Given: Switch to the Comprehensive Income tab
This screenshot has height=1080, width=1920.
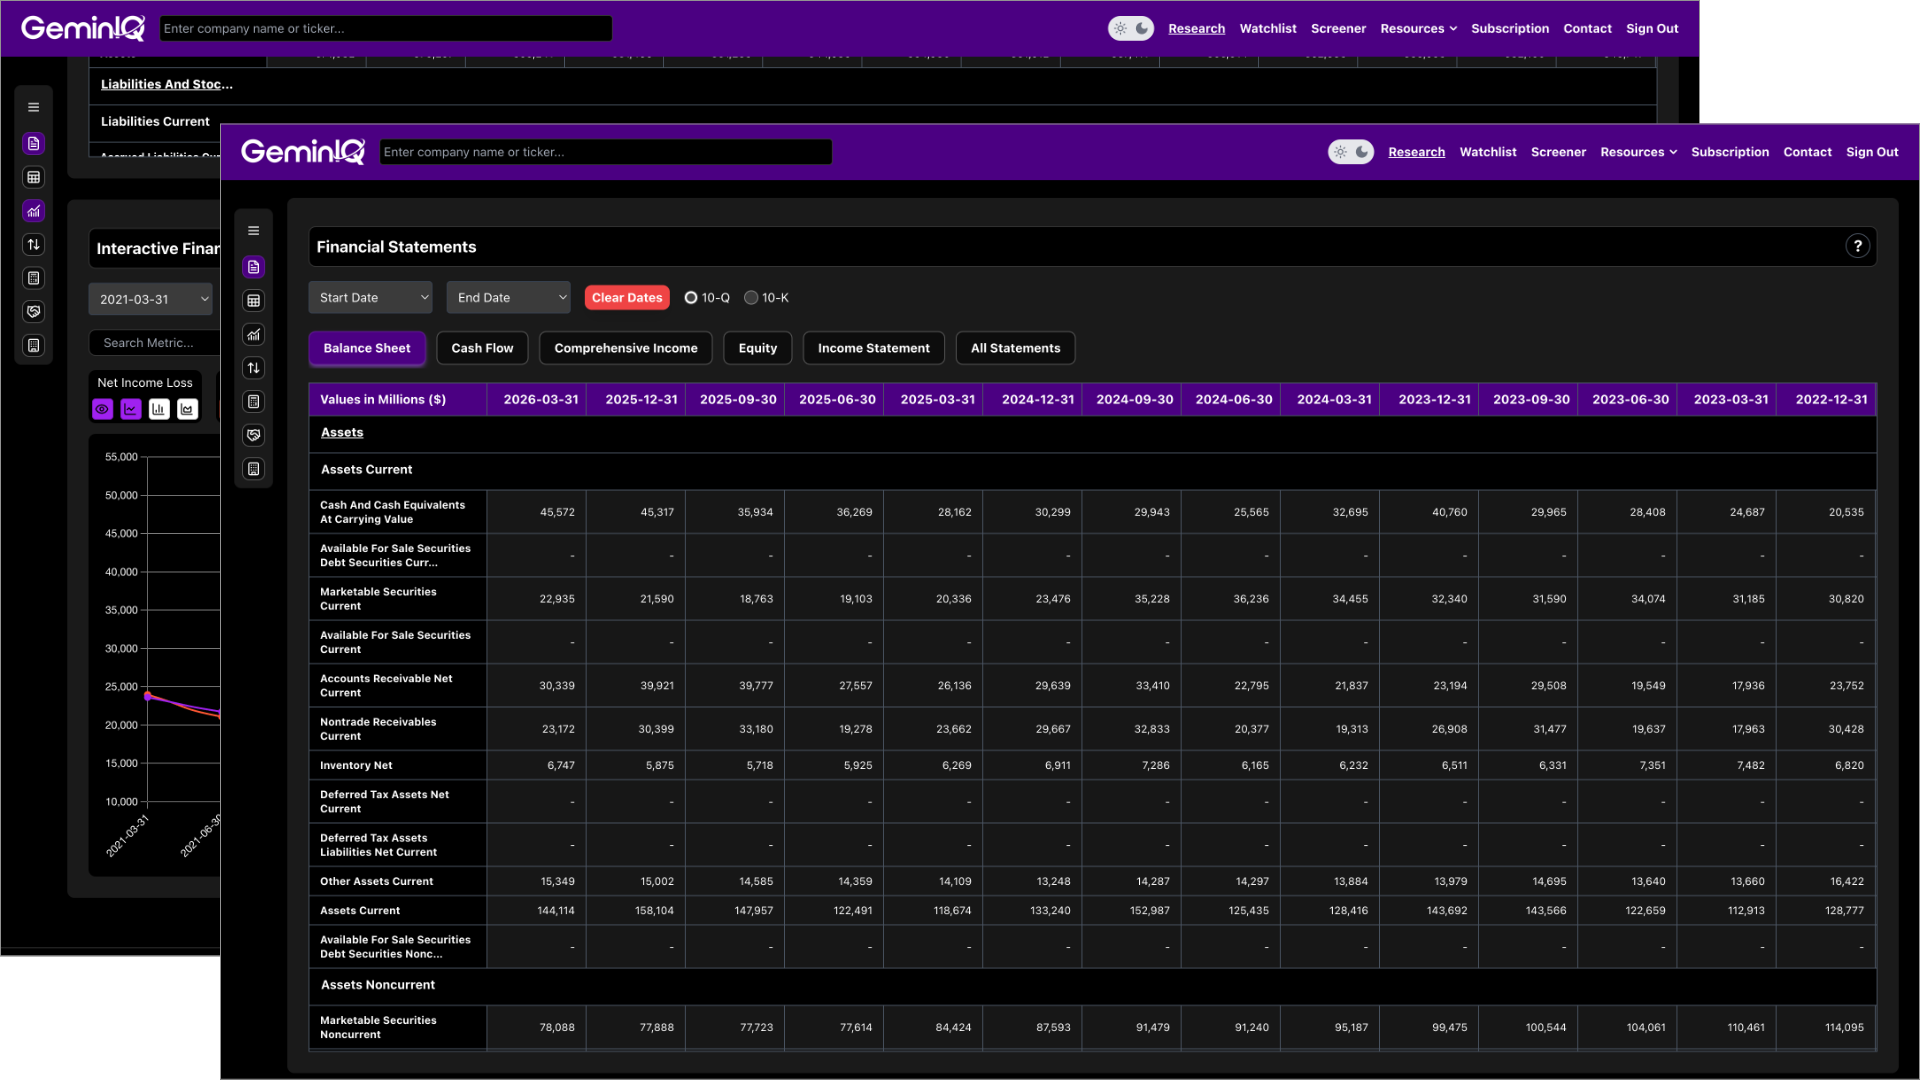Looking at the screenshot, I should tap(626, 348).
